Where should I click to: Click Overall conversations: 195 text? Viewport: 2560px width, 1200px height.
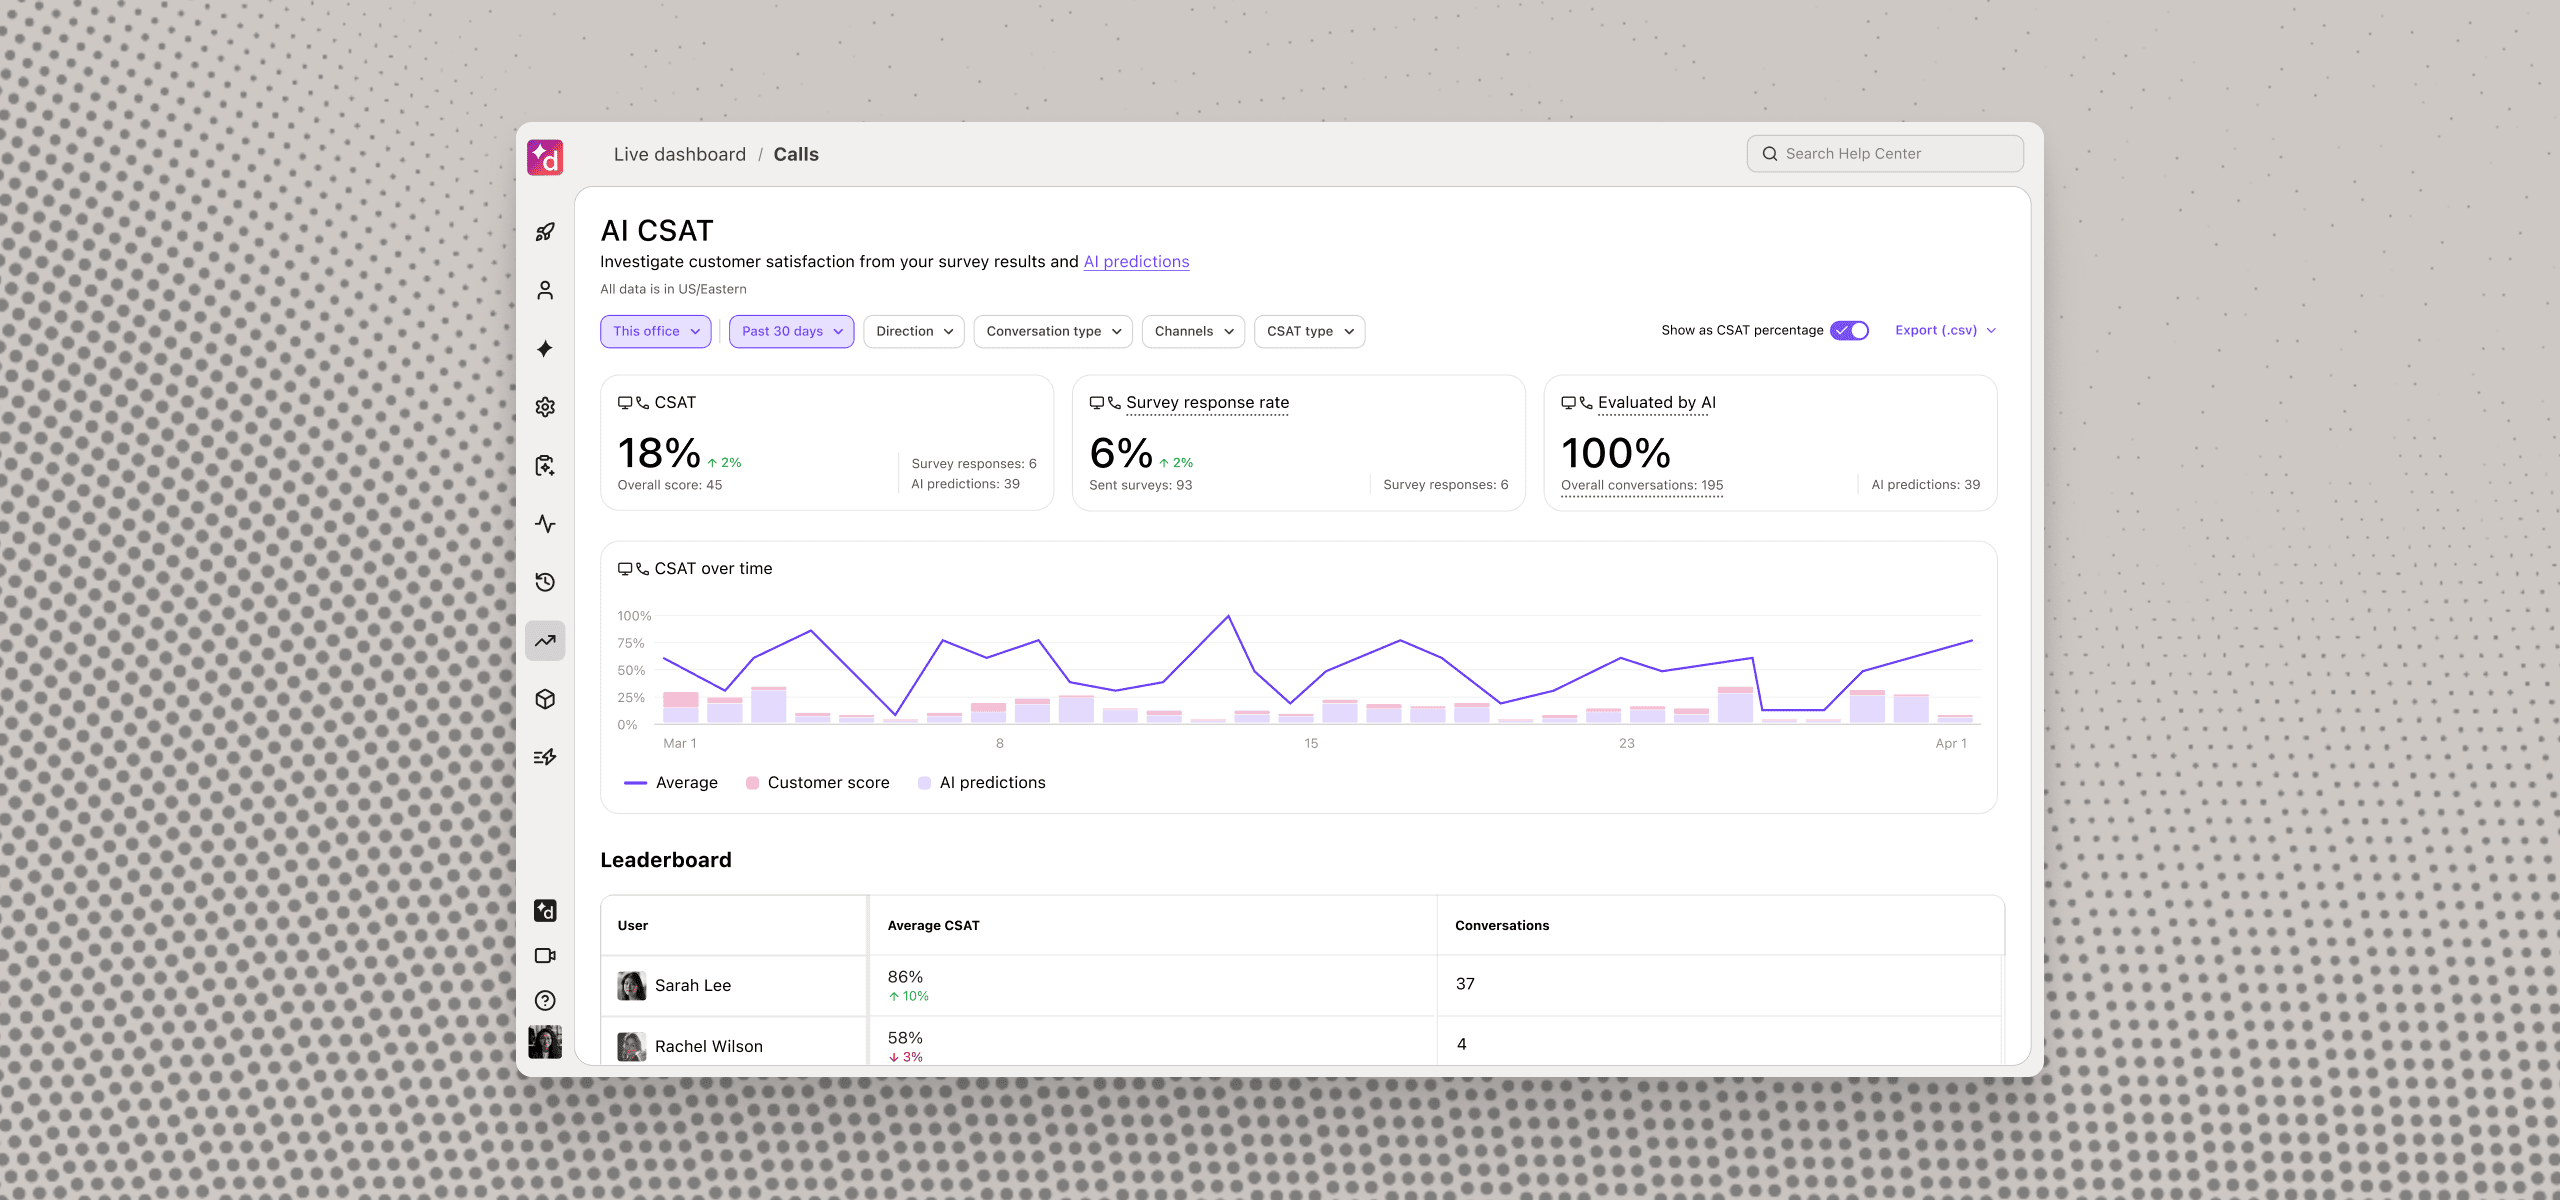[1642, 486]
